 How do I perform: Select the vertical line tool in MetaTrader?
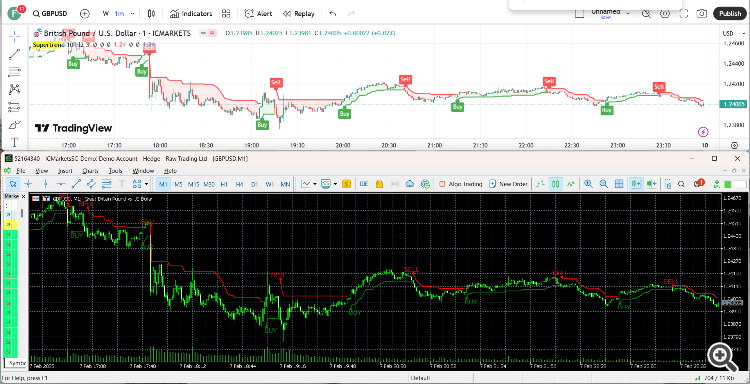45,184
